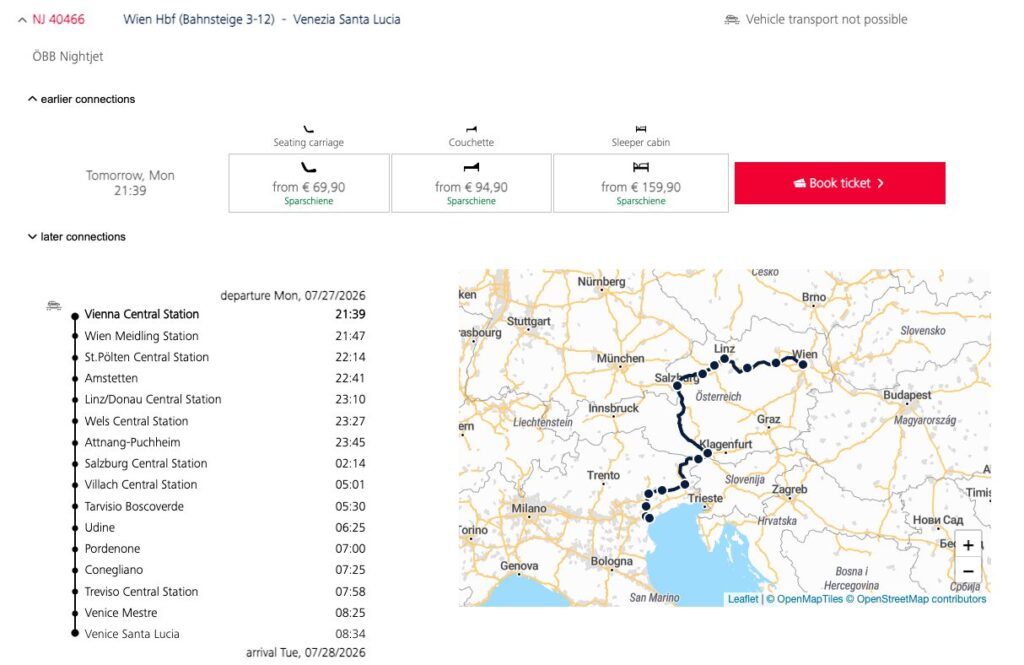Click the München city label on the map

coord(620,358)
